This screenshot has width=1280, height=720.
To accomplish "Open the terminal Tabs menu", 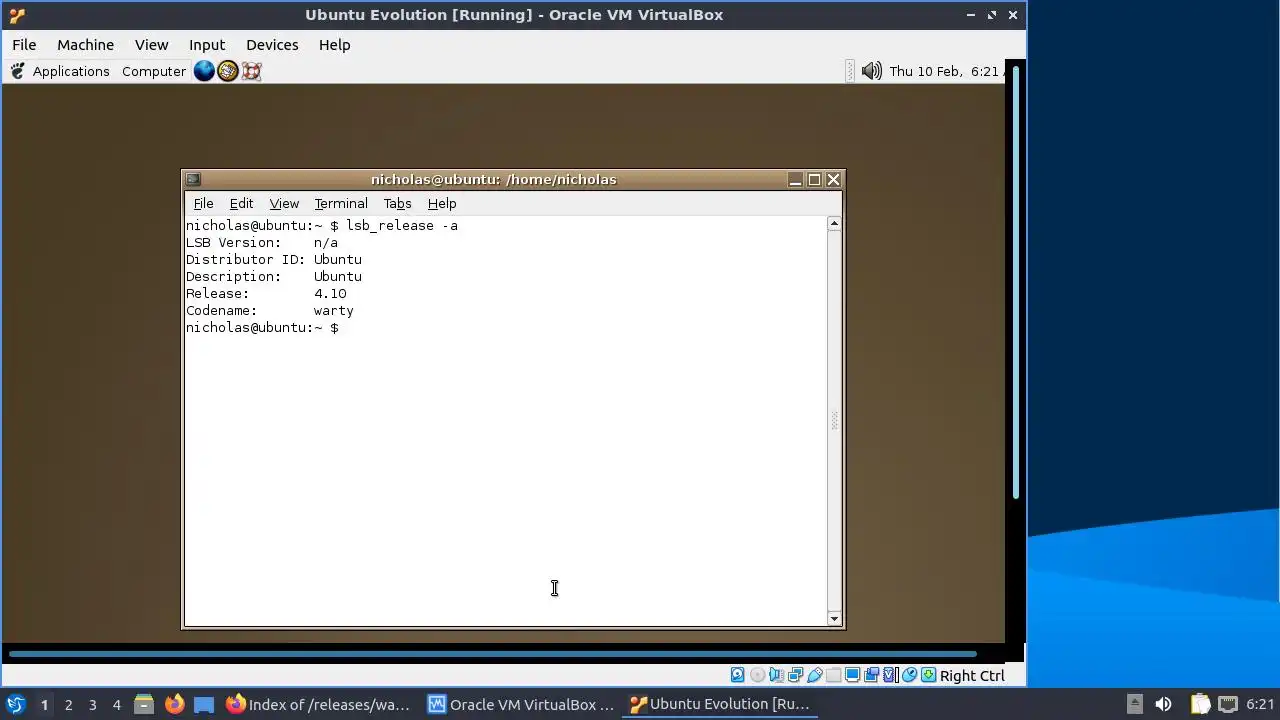I will (x=397, y=203).
